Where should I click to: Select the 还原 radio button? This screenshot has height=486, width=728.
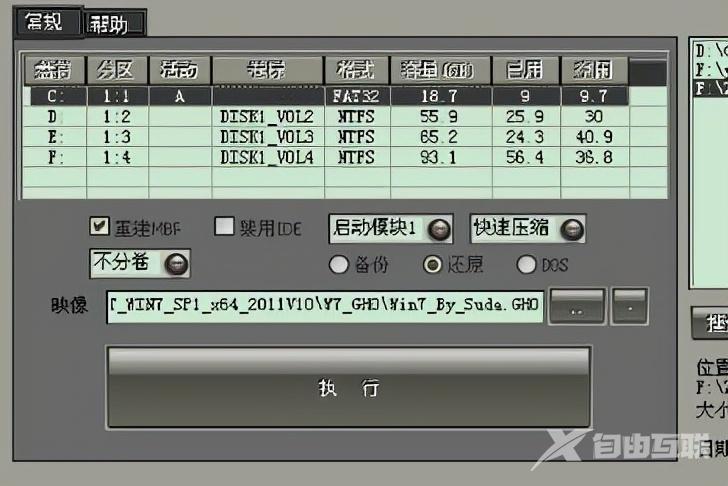coord(432,265)
